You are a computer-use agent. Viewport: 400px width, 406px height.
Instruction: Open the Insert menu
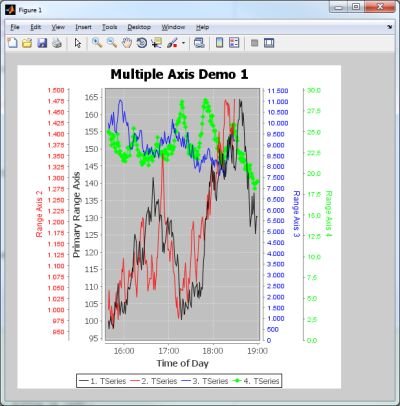(x=83, y=27)
